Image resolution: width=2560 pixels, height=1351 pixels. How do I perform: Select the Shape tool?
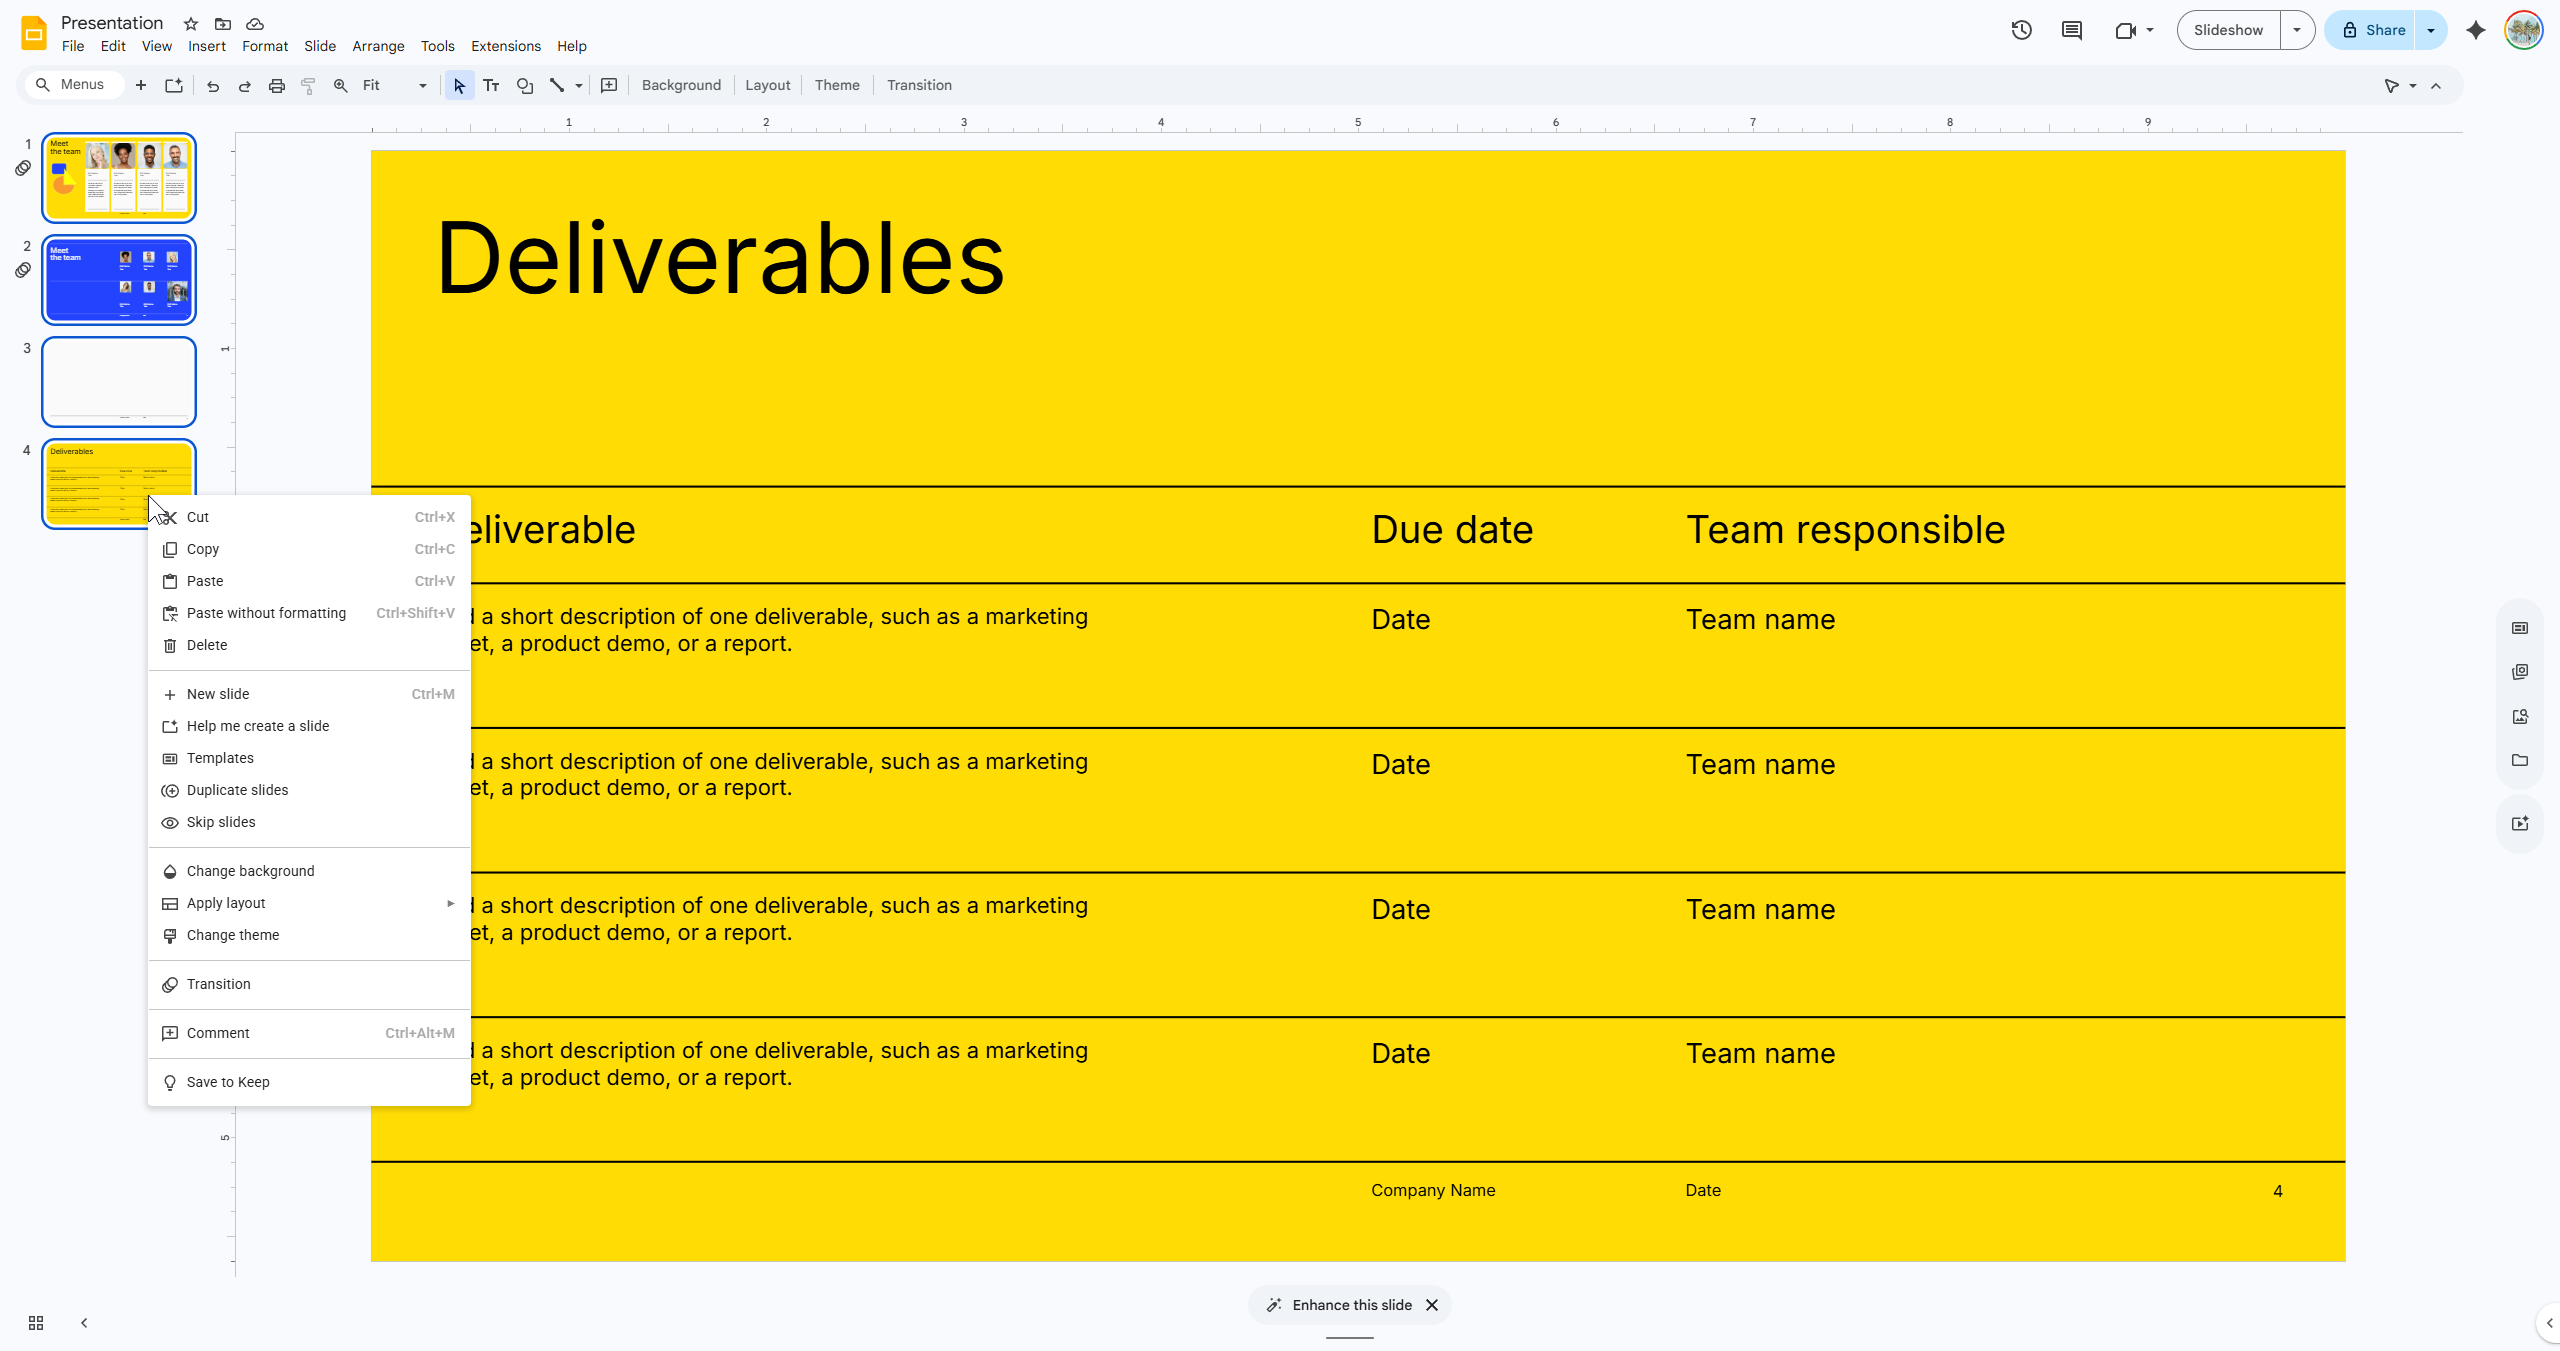[525, 85]
